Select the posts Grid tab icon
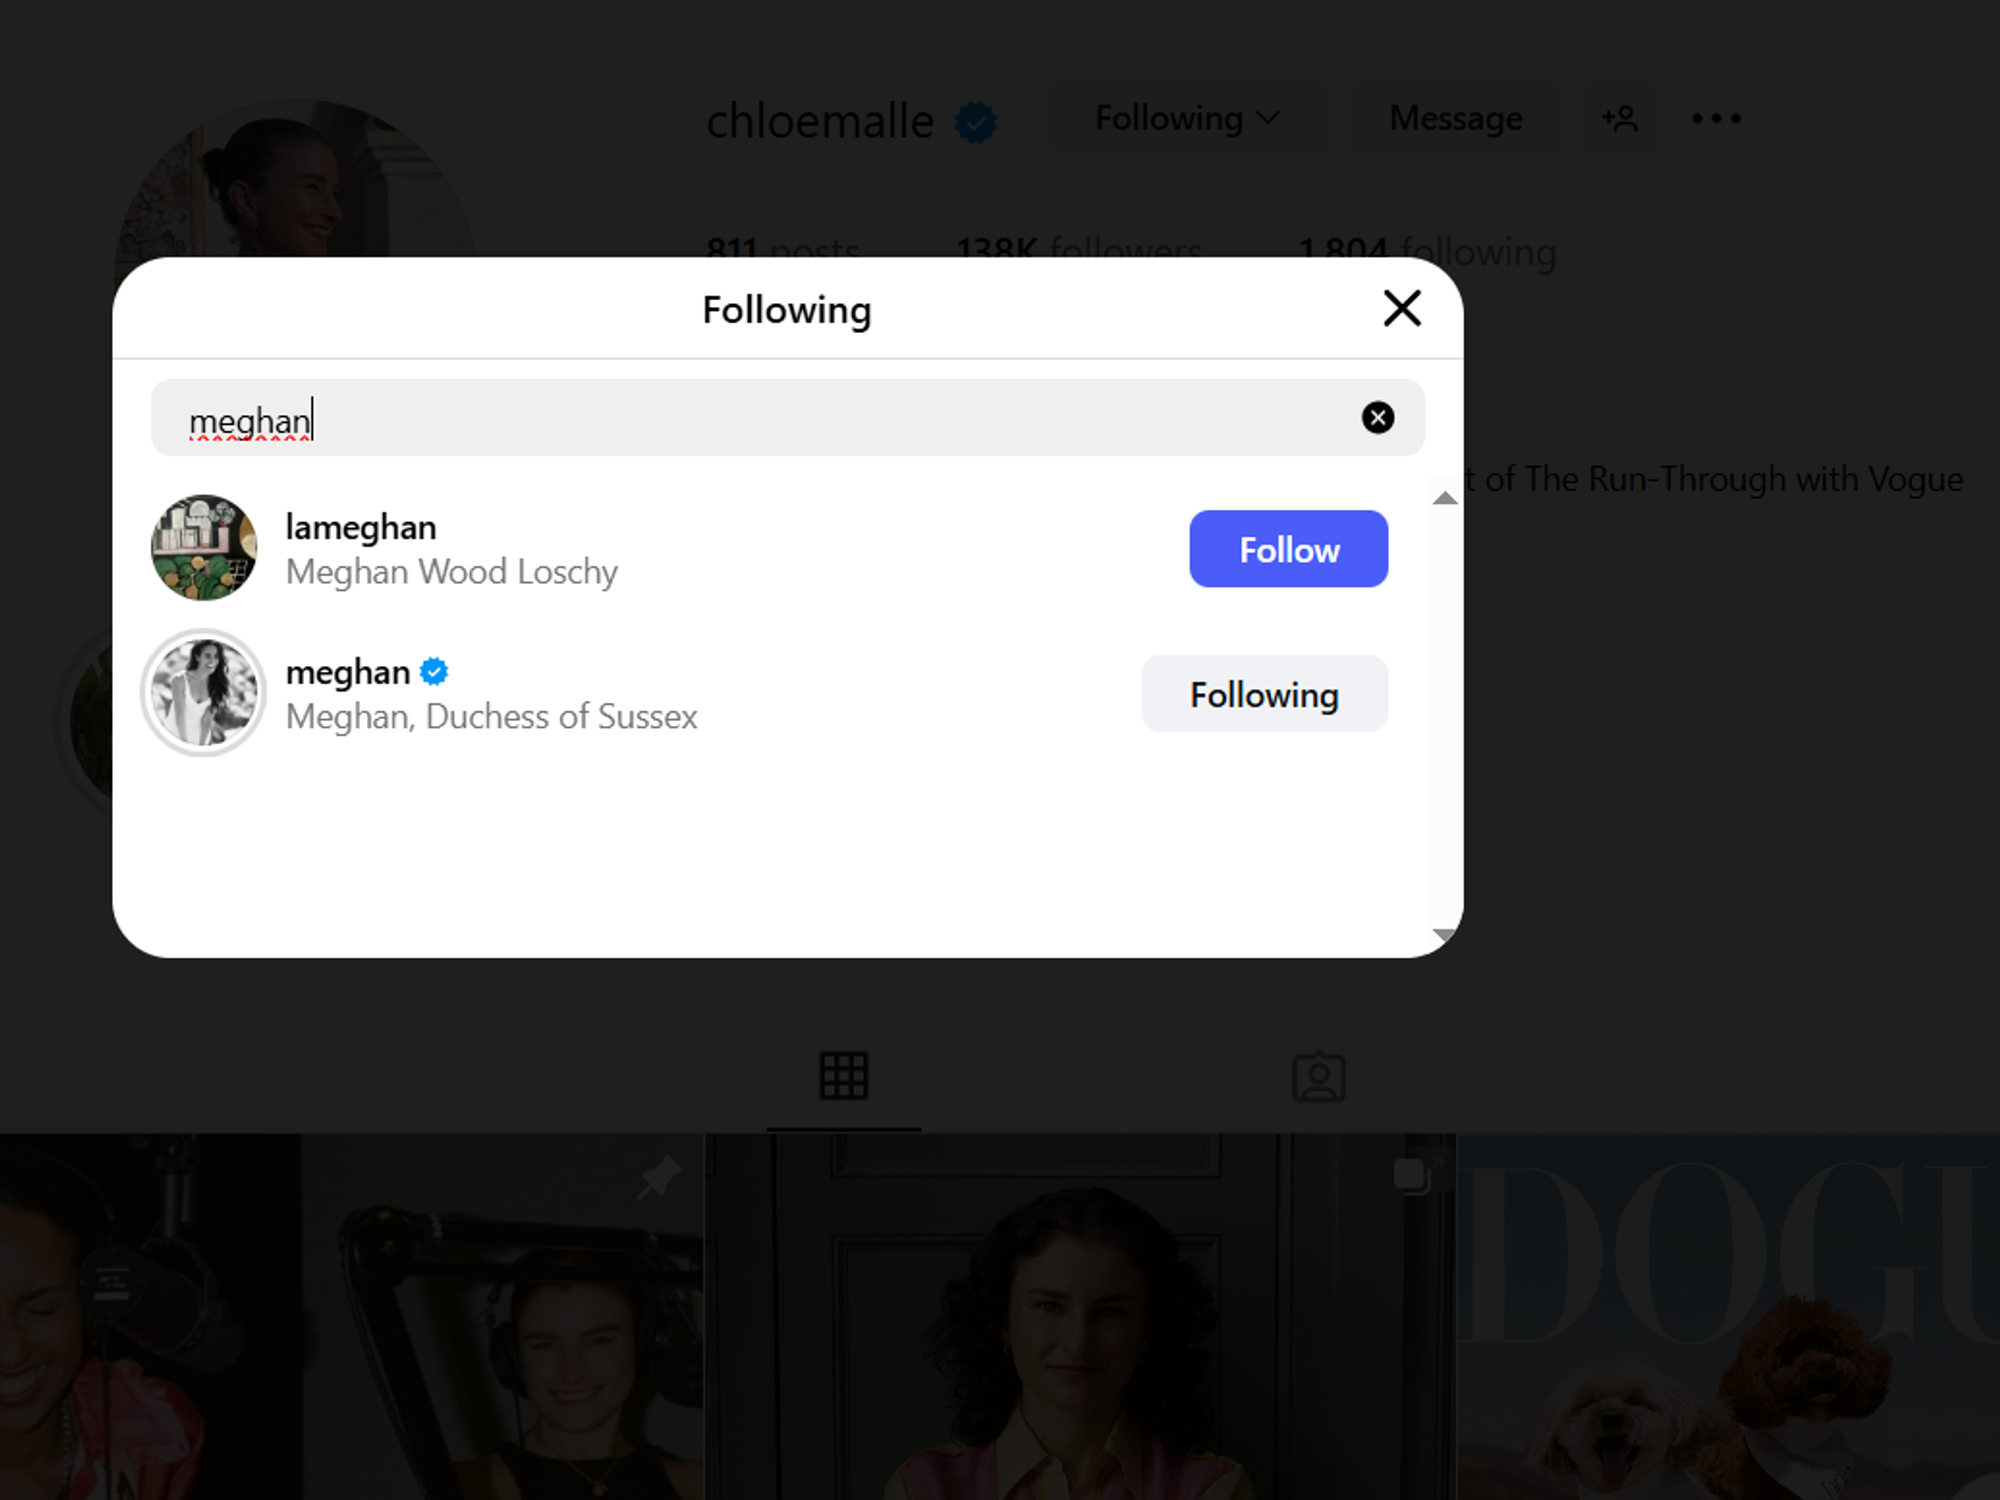 point(845,1076)
